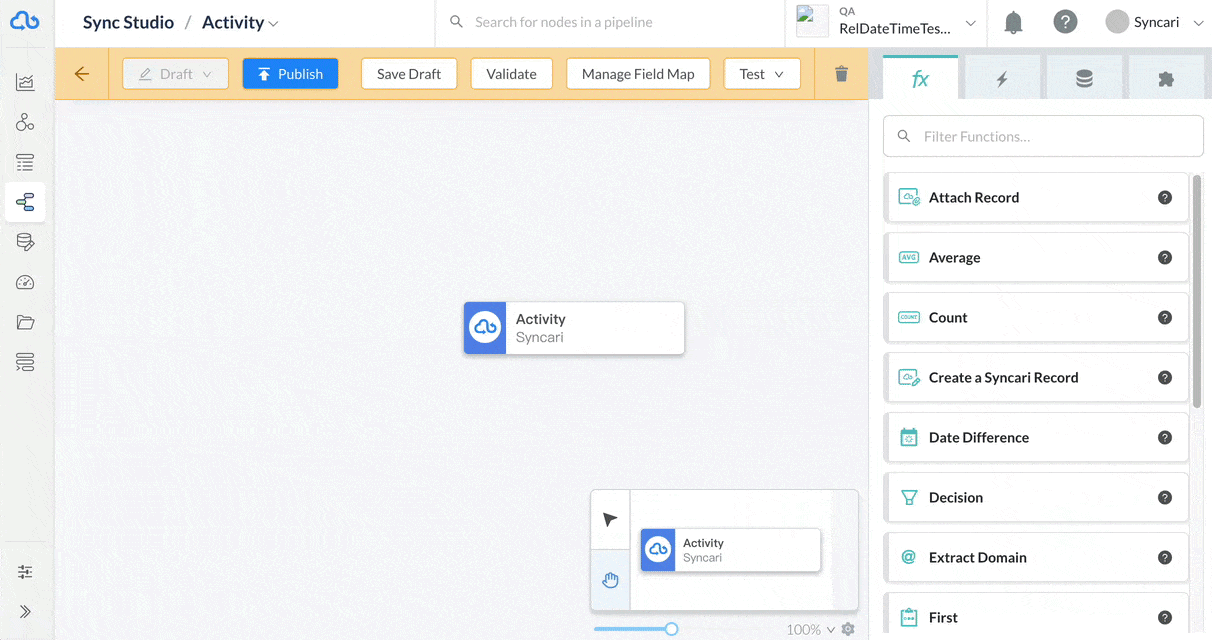
Task: Select the Decision function card
Action: coord(1036,497)
